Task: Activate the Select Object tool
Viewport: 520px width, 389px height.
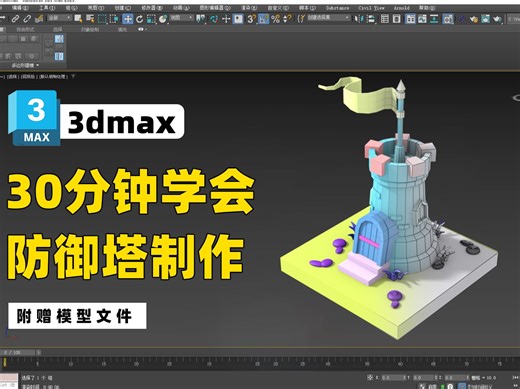Action: (78, 19)
